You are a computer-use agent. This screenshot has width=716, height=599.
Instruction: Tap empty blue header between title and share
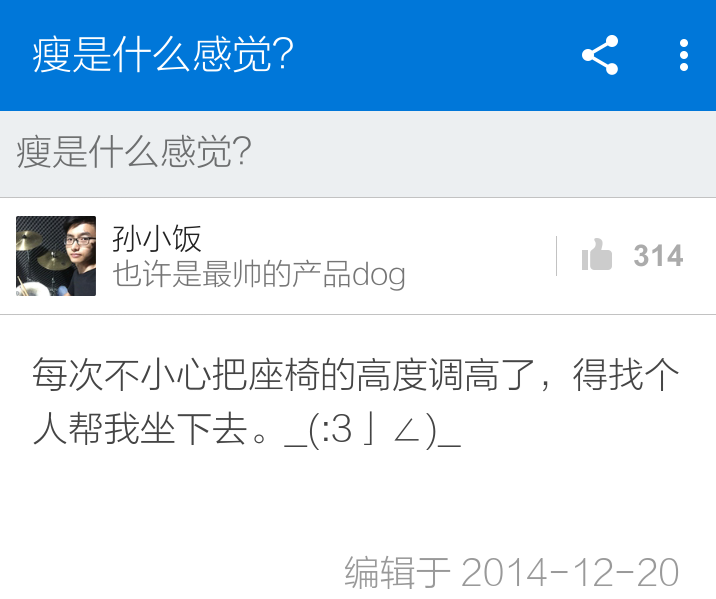click(x=436, y=55)
